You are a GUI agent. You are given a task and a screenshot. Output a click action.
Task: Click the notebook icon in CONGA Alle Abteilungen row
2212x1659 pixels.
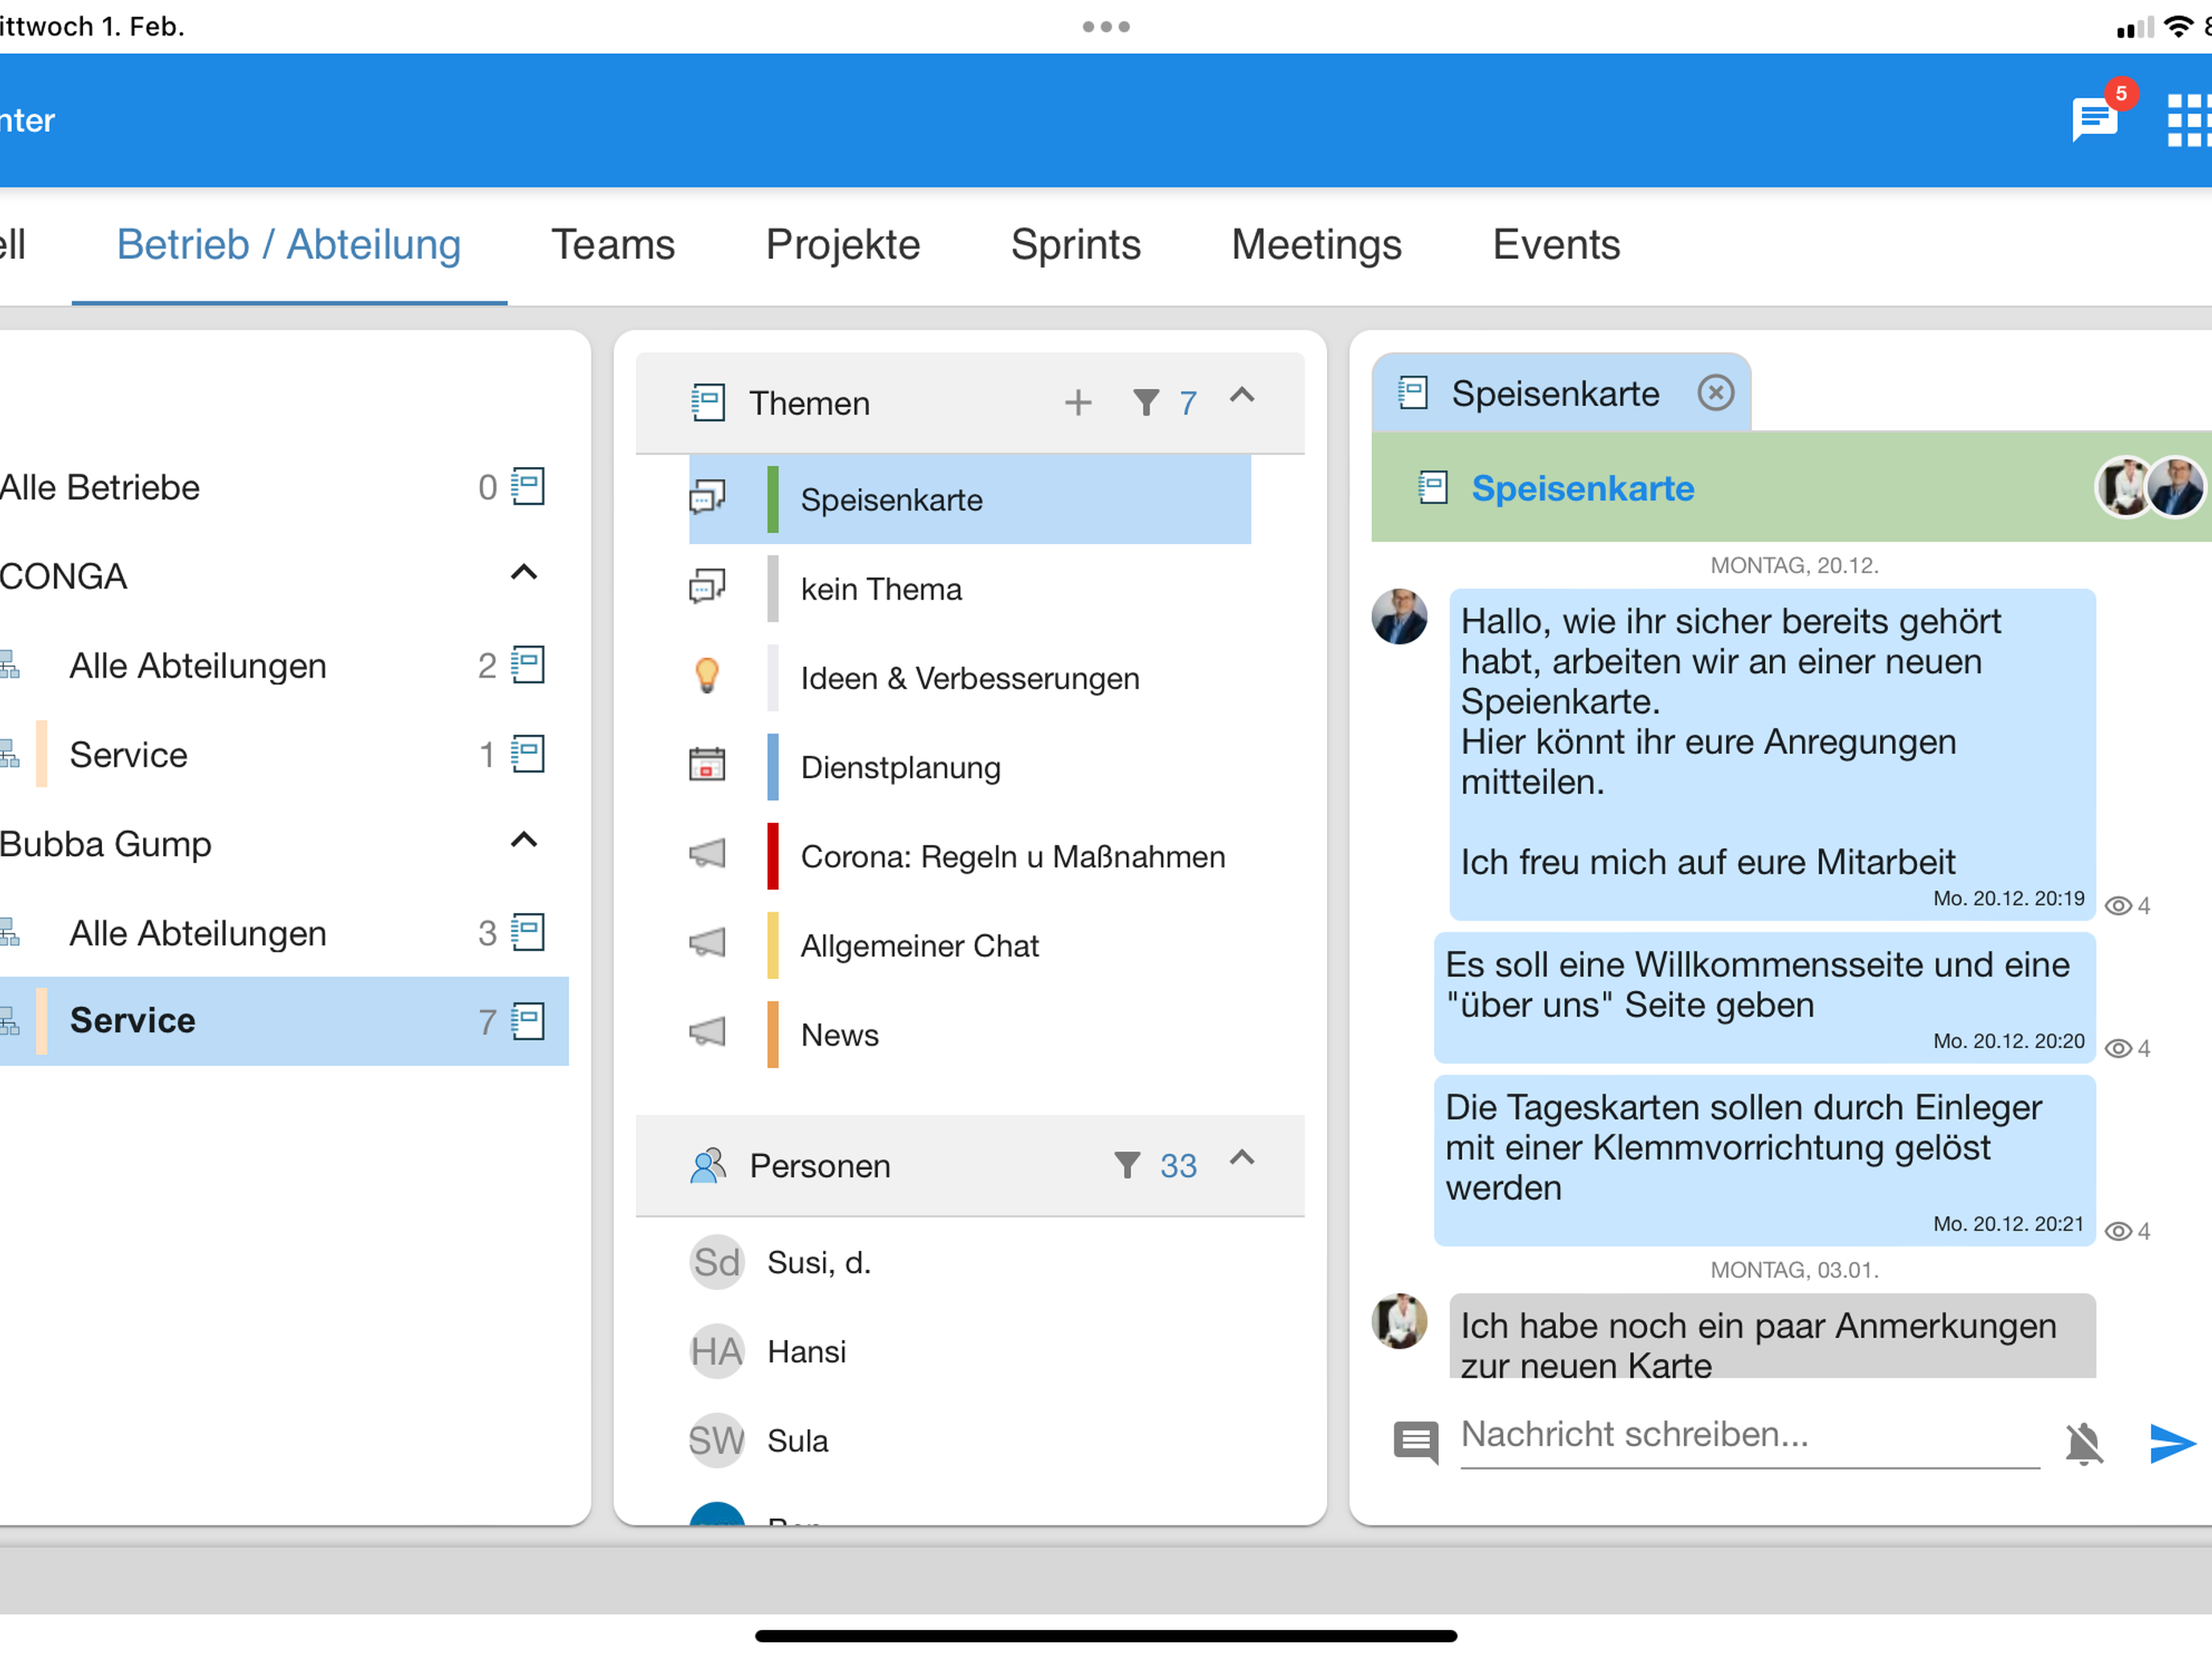(x=528, y=665)
